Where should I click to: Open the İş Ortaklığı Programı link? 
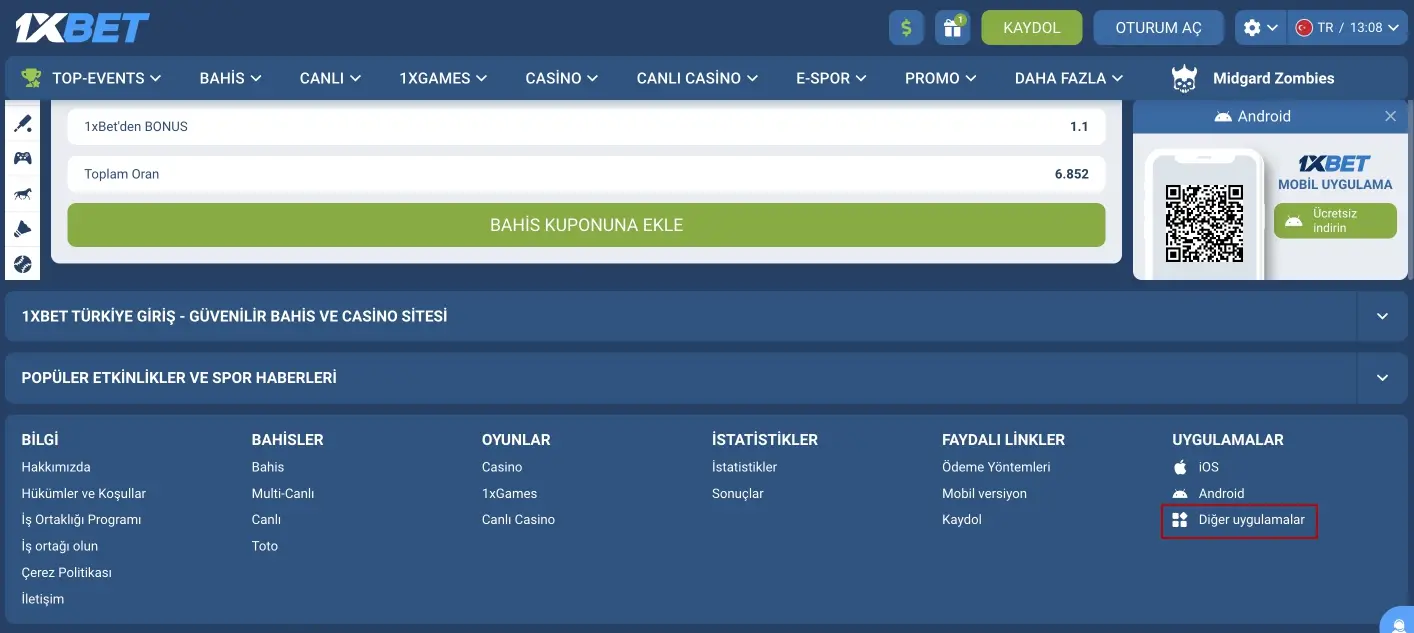click(81, 520)
